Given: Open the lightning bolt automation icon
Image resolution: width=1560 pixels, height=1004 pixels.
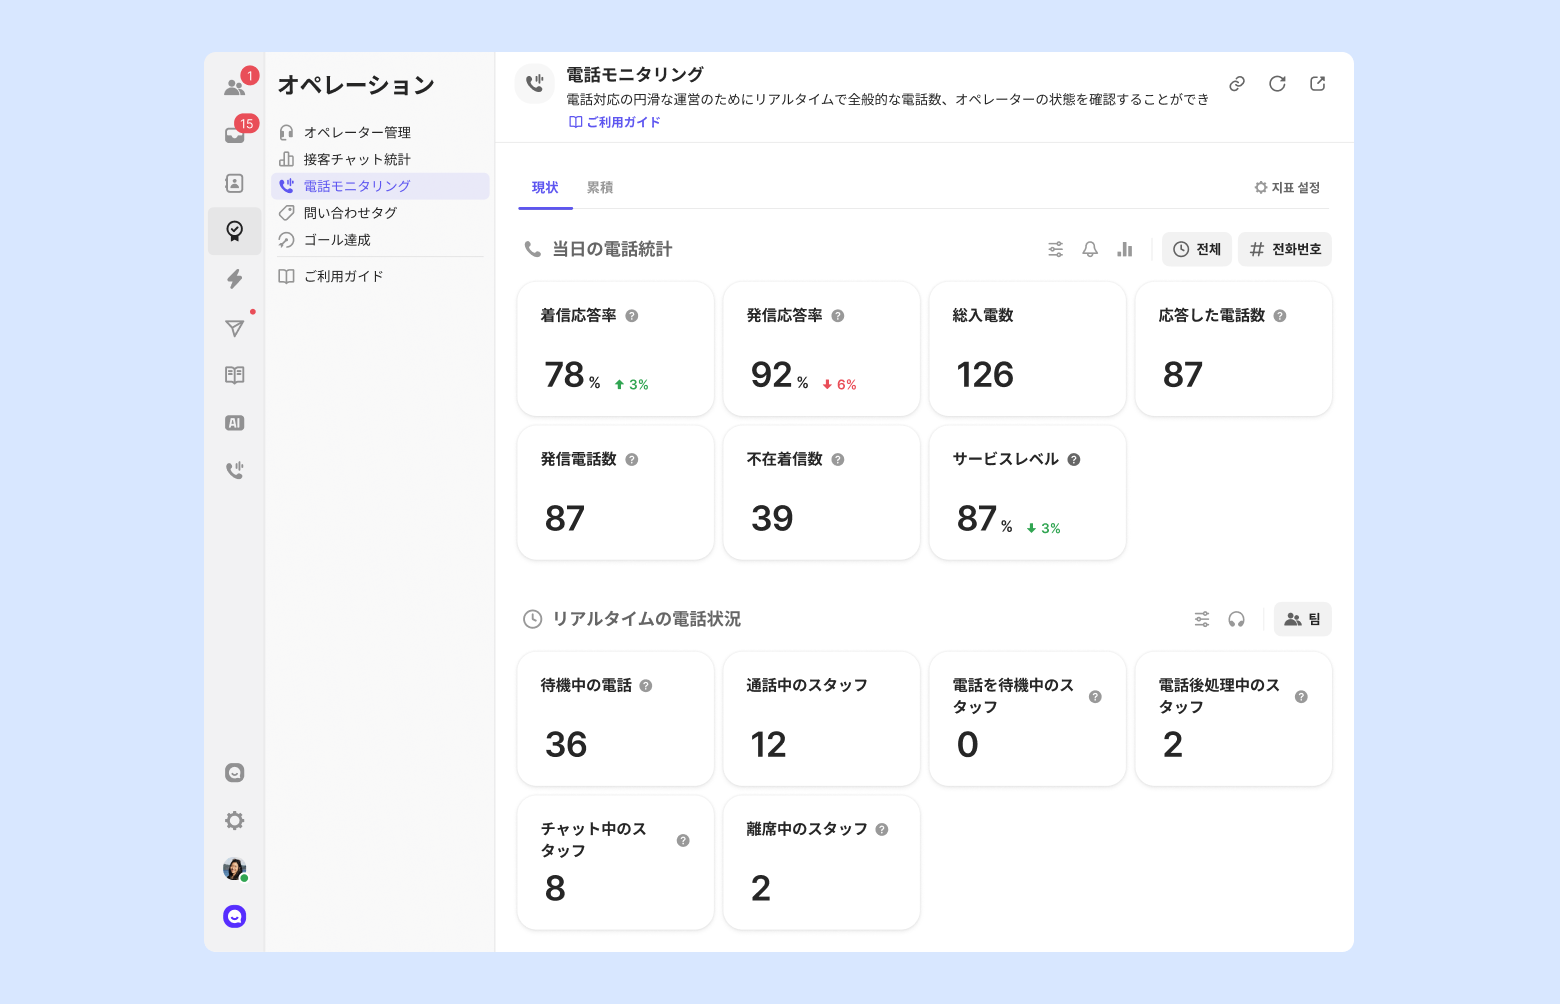Looking at the screenshot, I should pyautogui.click(x=234, y=279).
